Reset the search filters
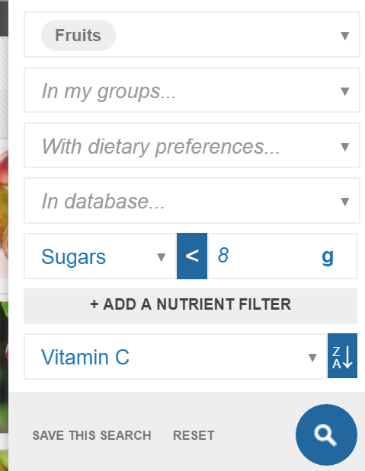 [x=194, y=435]
